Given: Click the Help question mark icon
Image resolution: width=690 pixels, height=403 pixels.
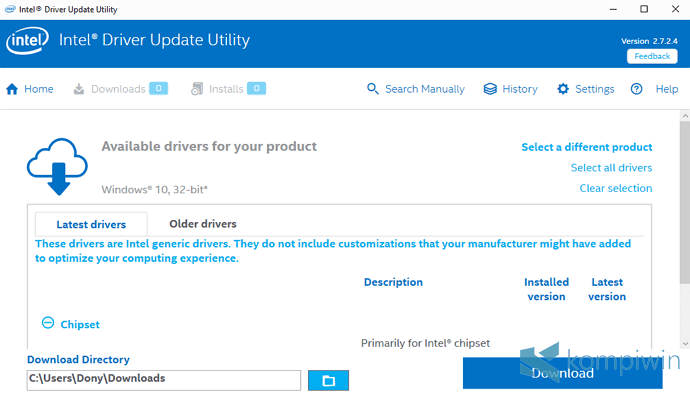Looking at the screenshot, I should (637, 89).
